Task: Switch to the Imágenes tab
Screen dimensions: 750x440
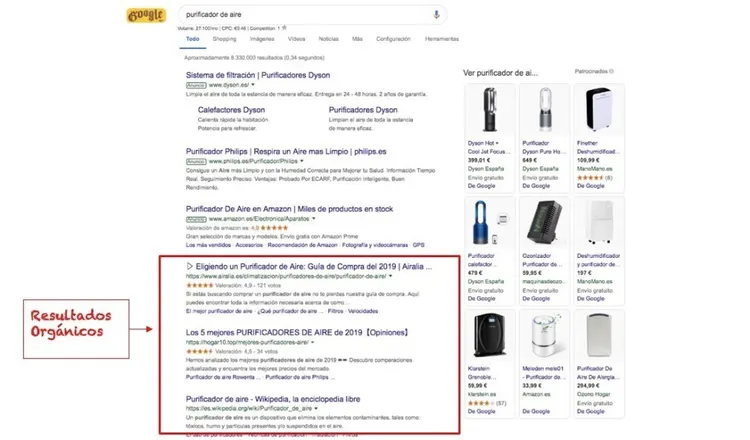Action: pyautogui.click(x=262, y=39)
